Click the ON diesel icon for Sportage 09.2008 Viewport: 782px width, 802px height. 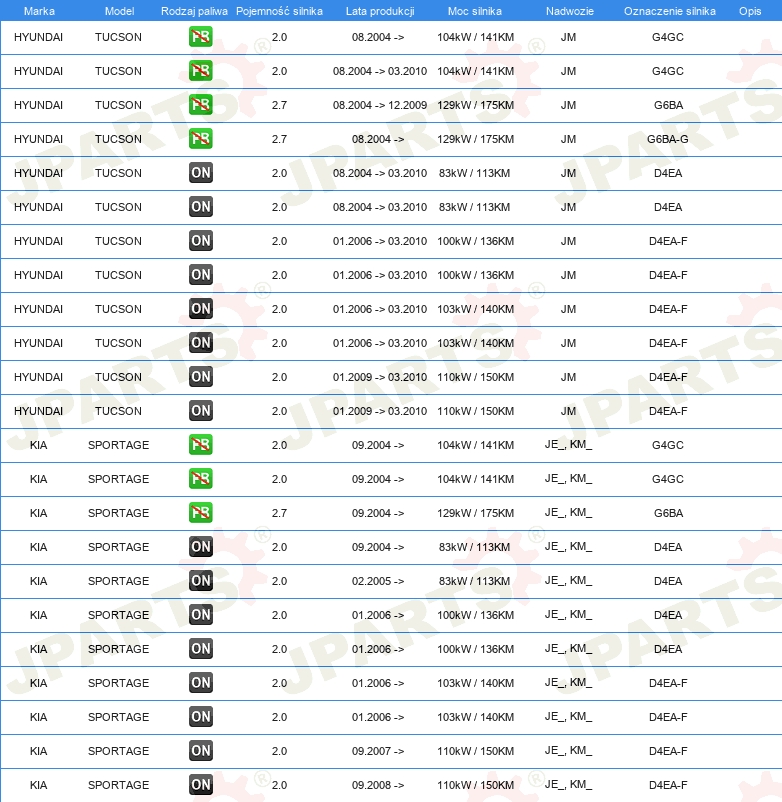pyautogui.click(x=200, y=785)
